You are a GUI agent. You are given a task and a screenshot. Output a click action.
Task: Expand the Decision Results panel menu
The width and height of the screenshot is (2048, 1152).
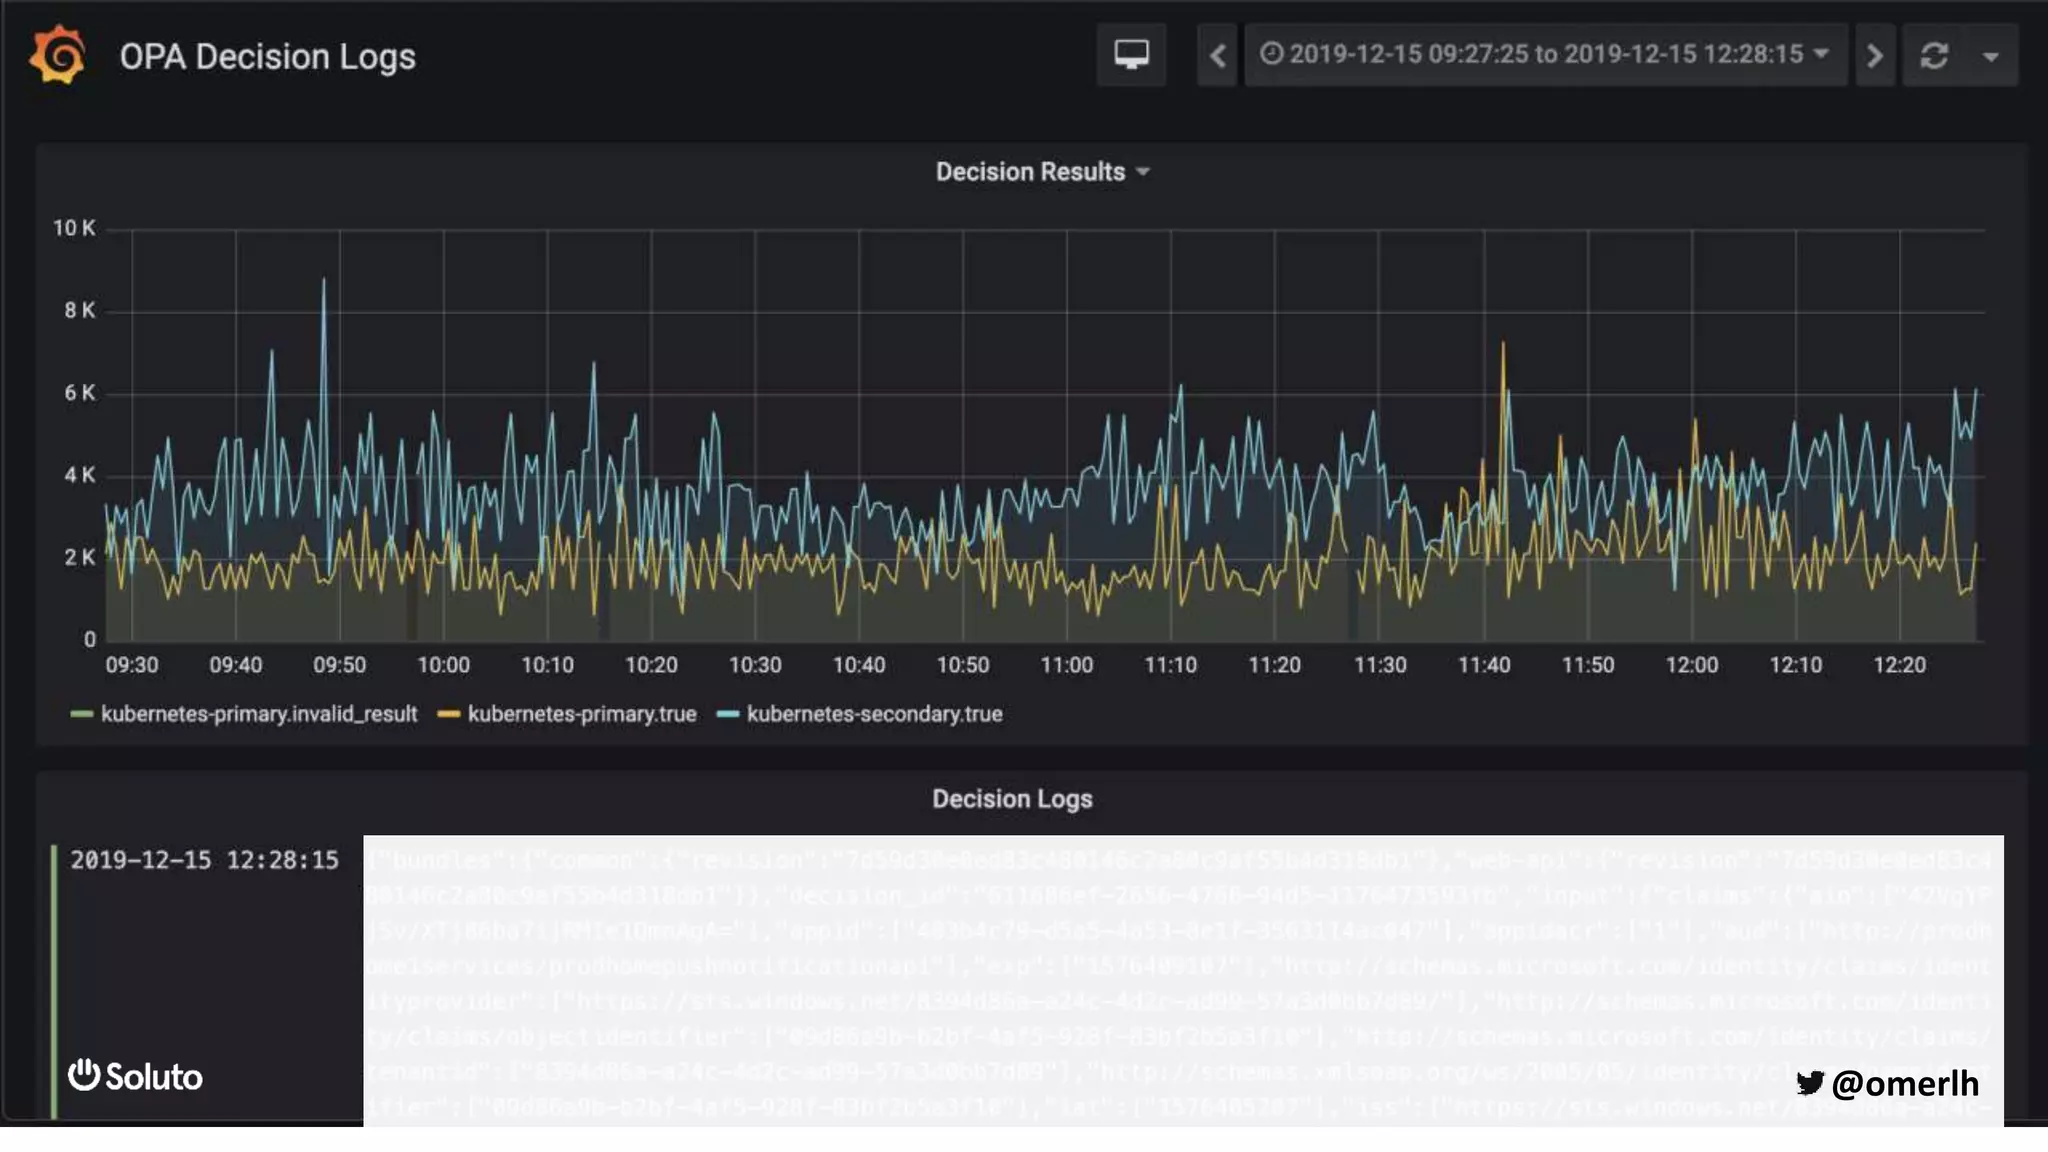pyautogui.click(x=1041, y=172)
